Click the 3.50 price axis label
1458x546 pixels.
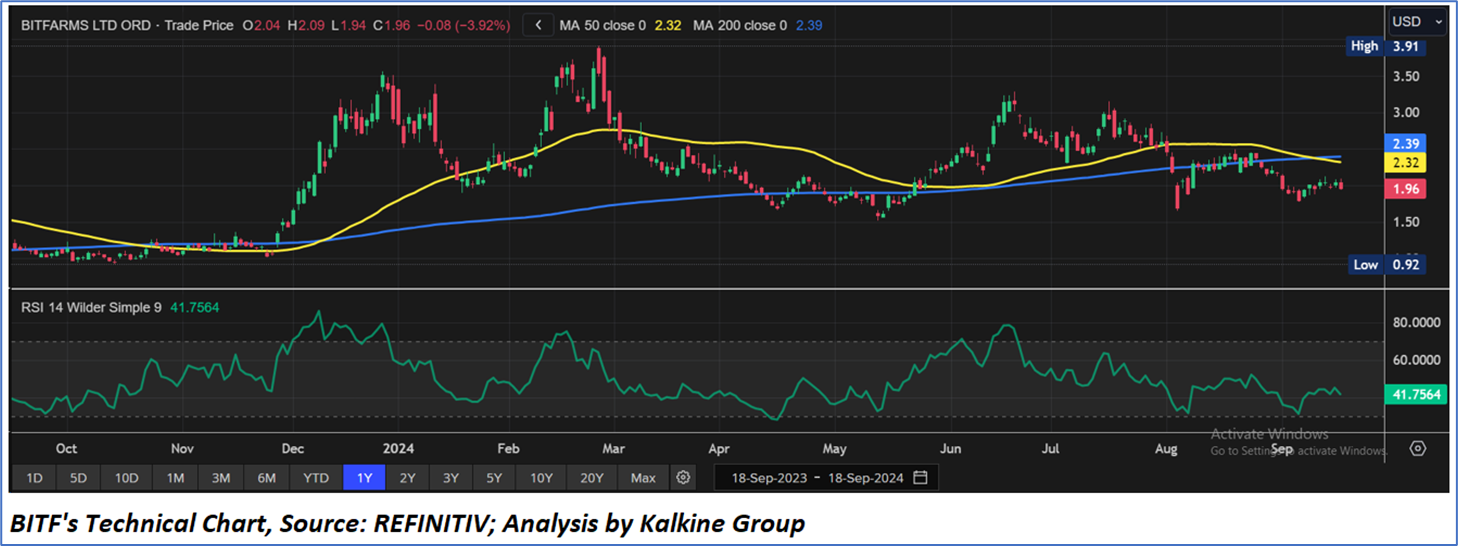point(1407,77)
